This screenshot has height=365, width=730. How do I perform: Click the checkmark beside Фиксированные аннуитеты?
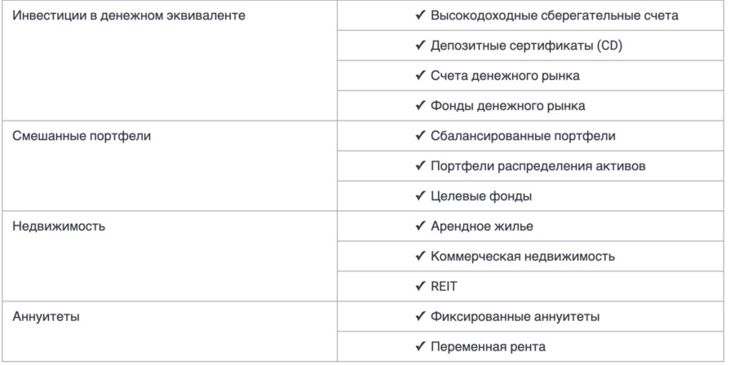click(x=420, y=317)
